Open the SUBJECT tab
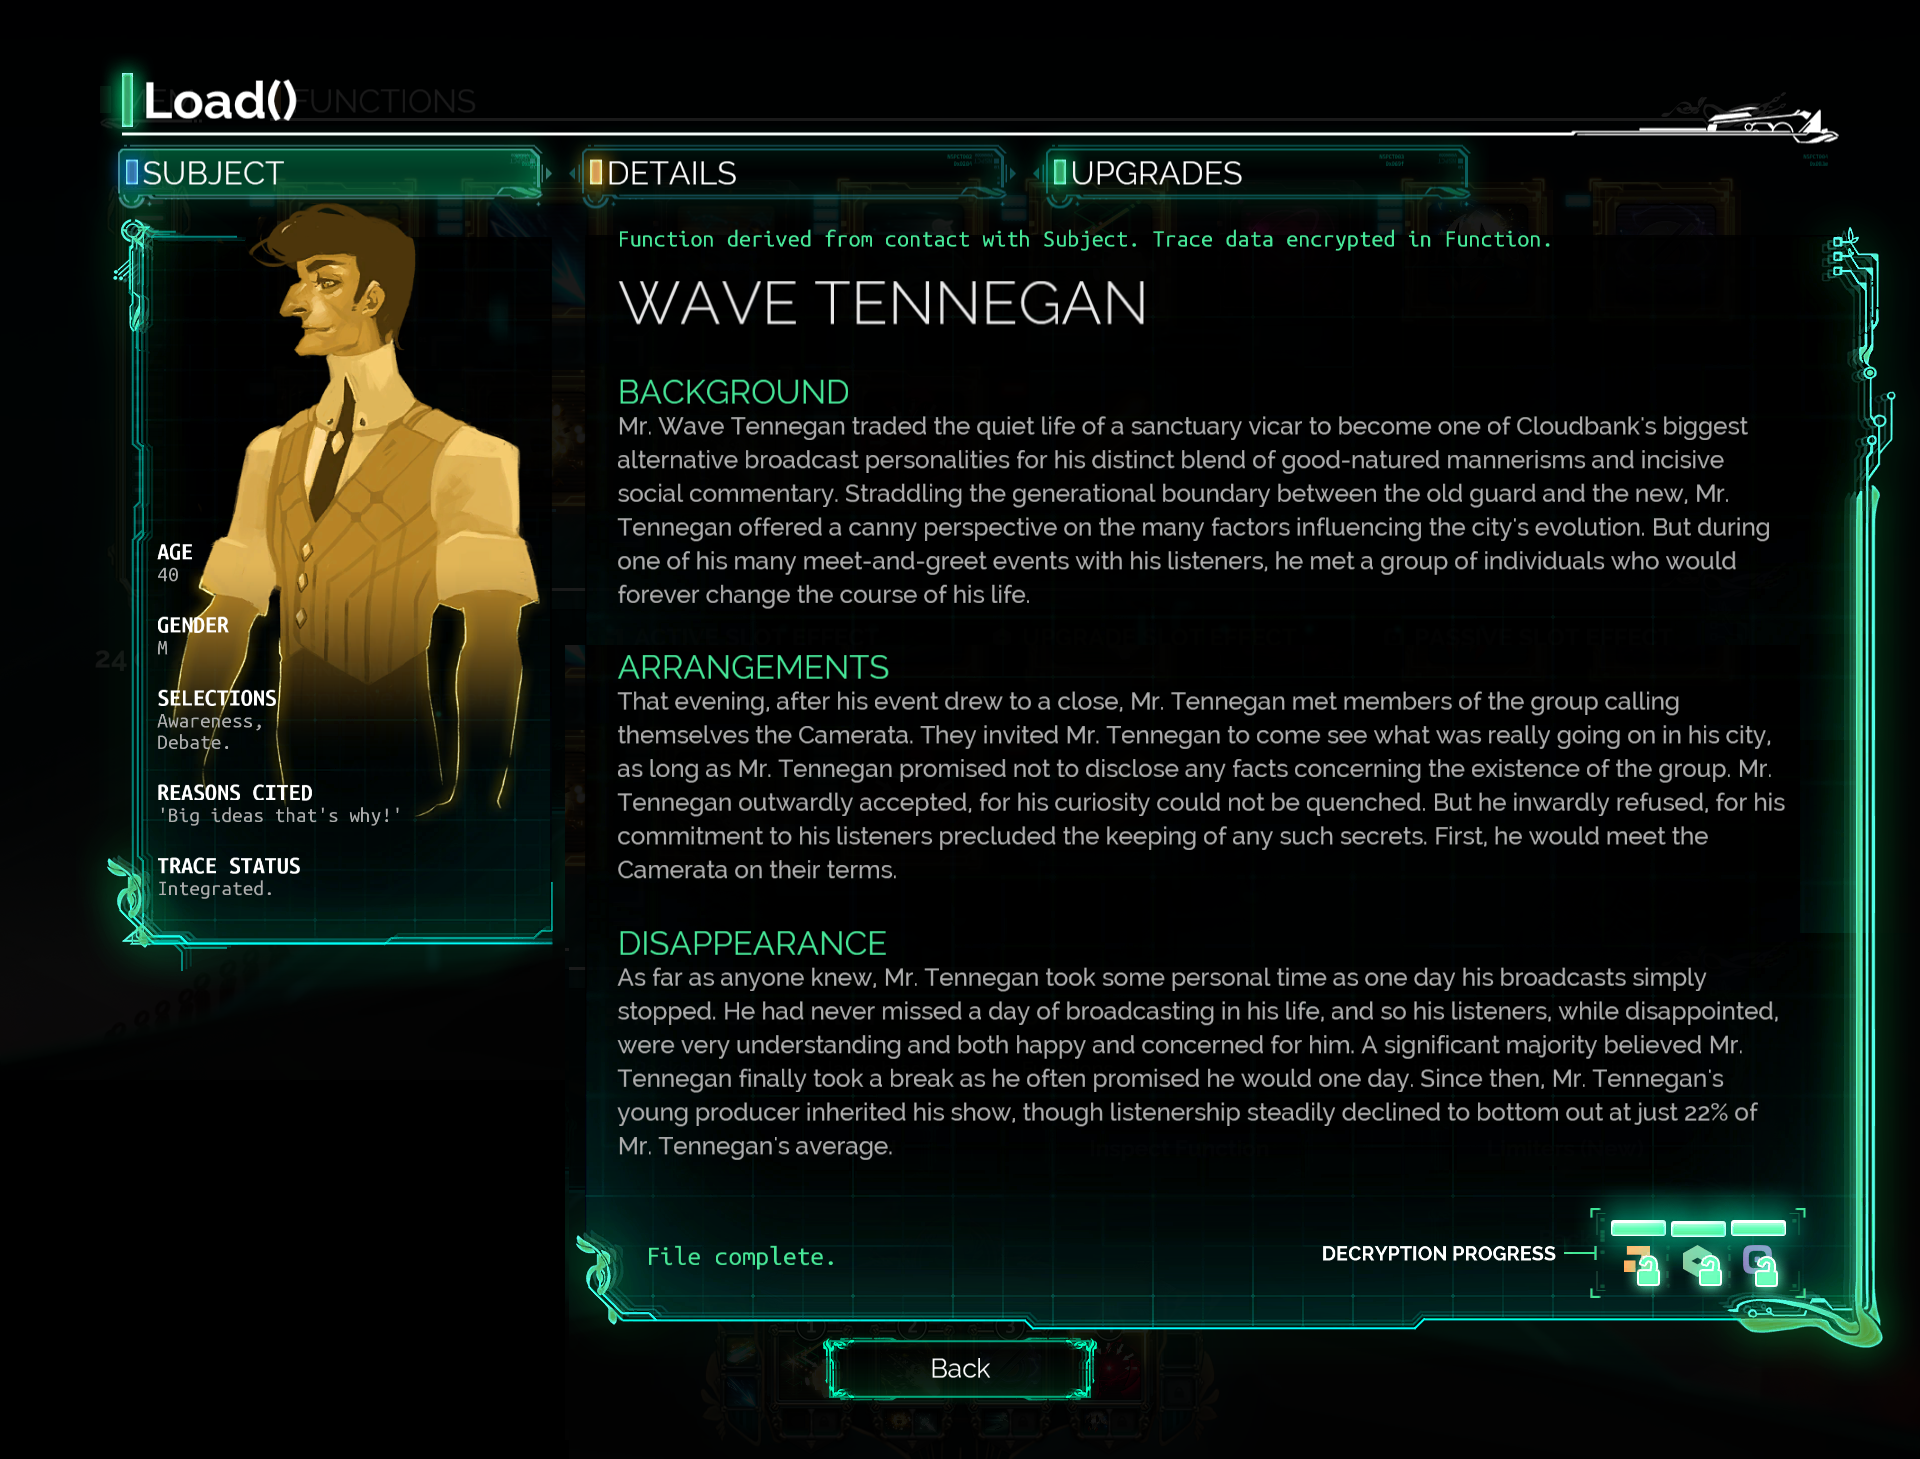1920x1459 pixels. point(330,173)
